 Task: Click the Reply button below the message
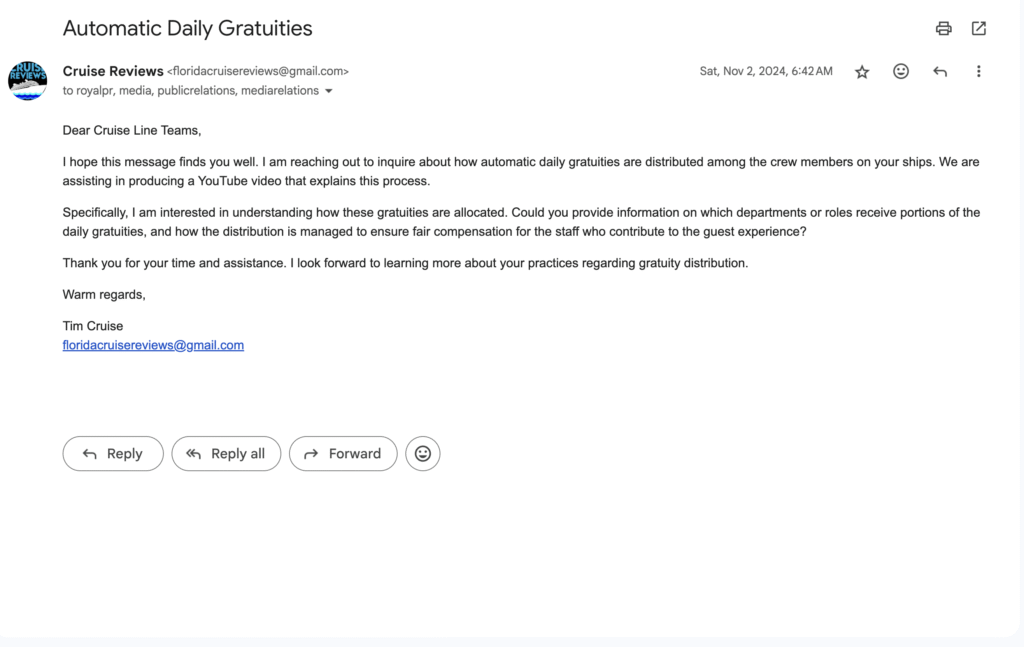[x=113, y=454]
